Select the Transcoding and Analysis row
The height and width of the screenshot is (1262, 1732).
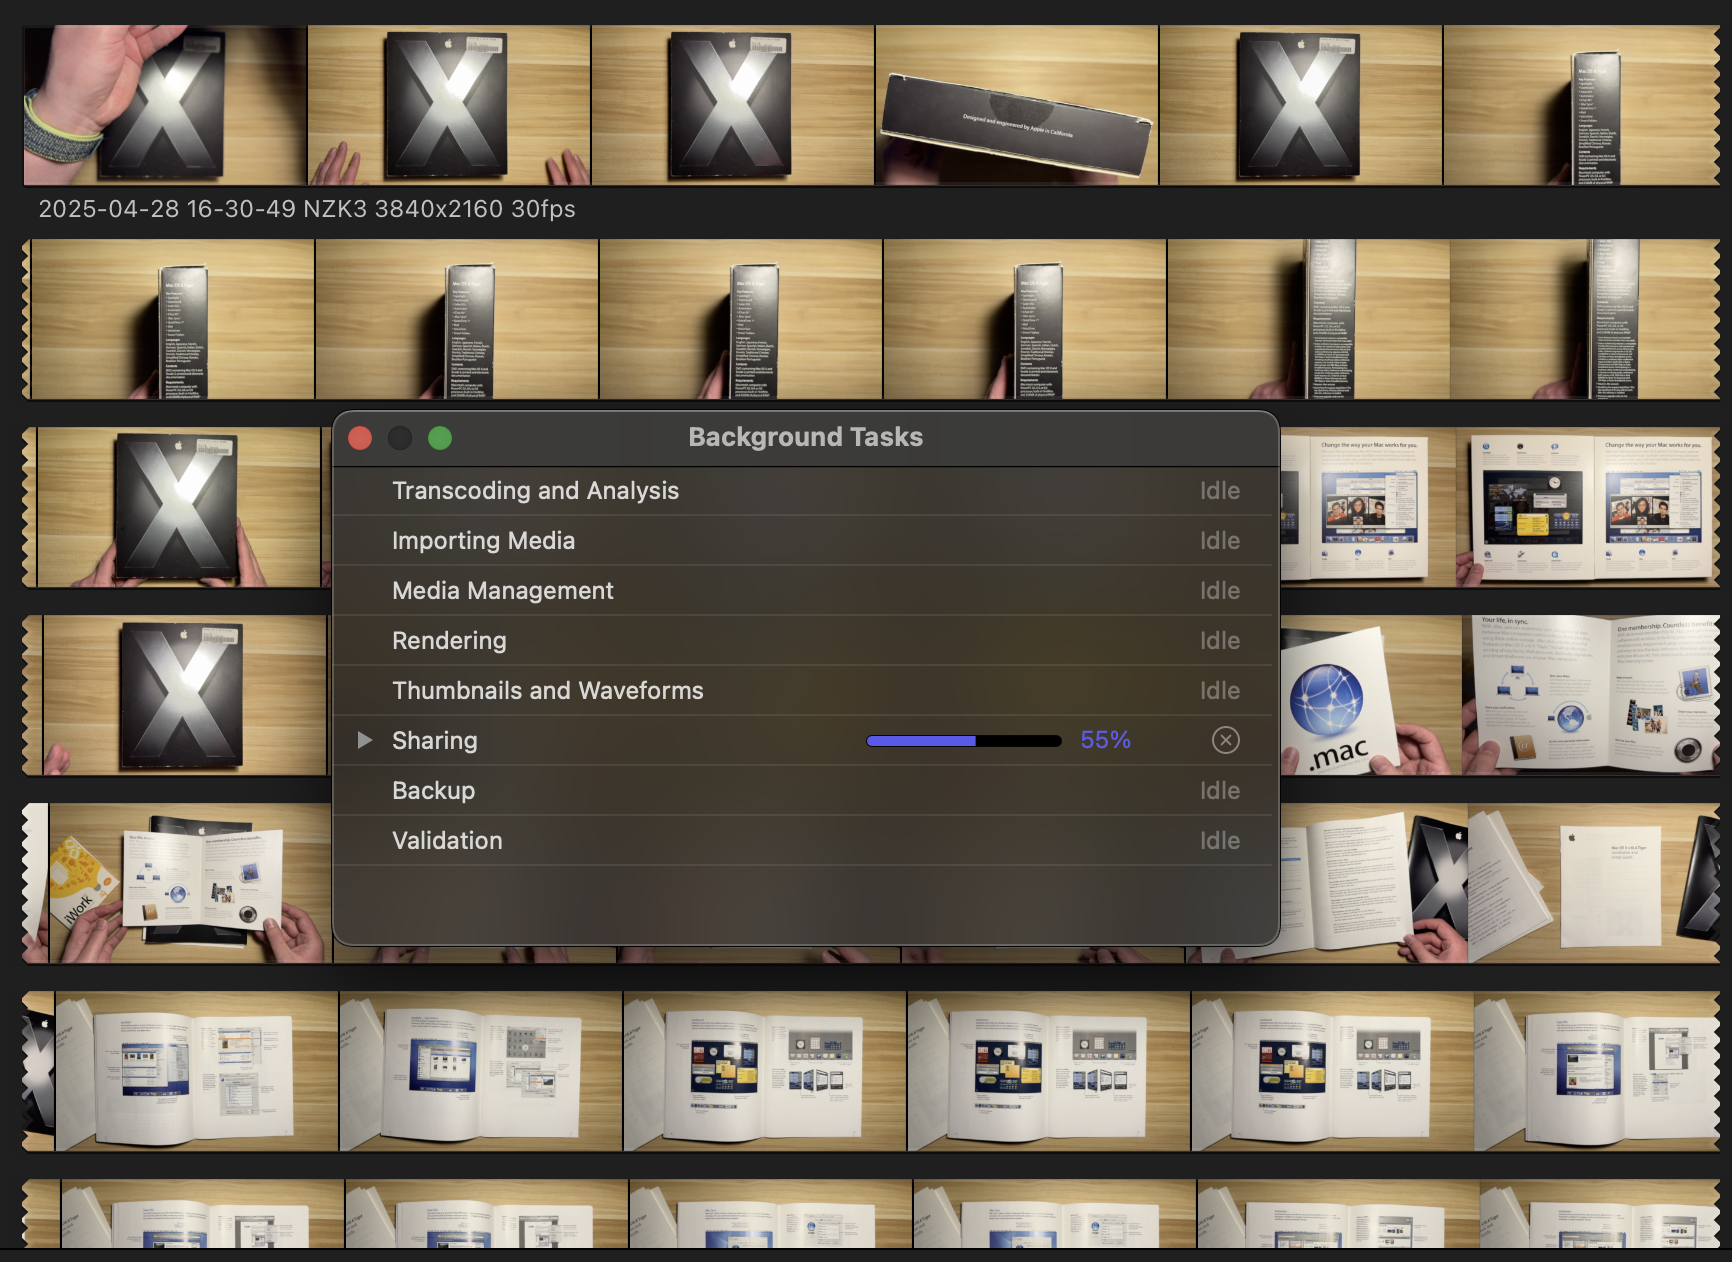coord(803,491)
